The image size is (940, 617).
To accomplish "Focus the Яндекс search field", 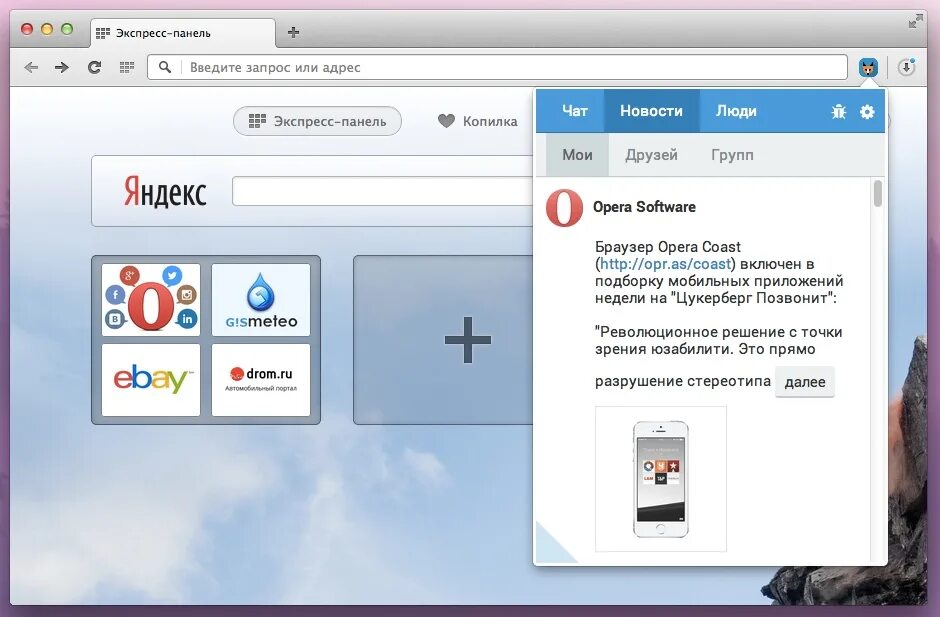I will point(384,191).
